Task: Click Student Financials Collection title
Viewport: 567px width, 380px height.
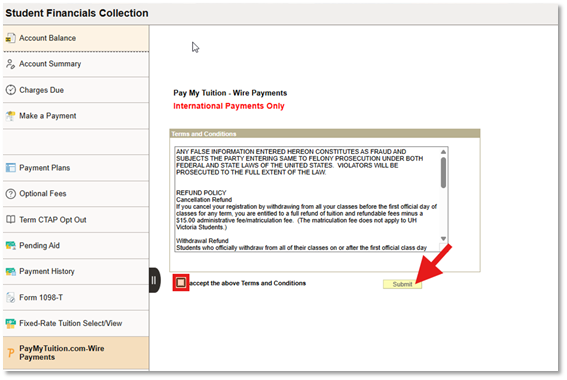Action: point(77,13)
